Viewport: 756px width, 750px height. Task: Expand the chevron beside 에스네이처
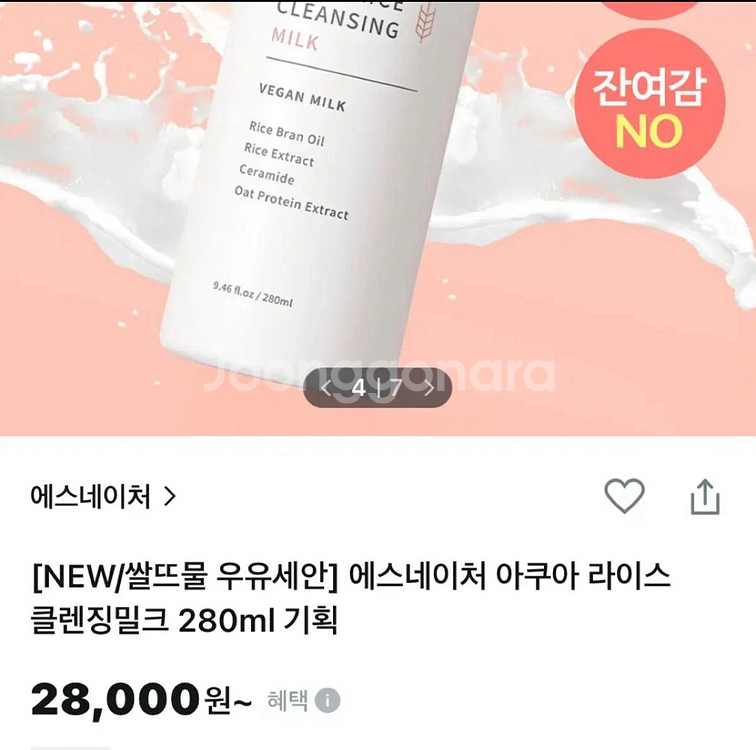tap(169, 496)
